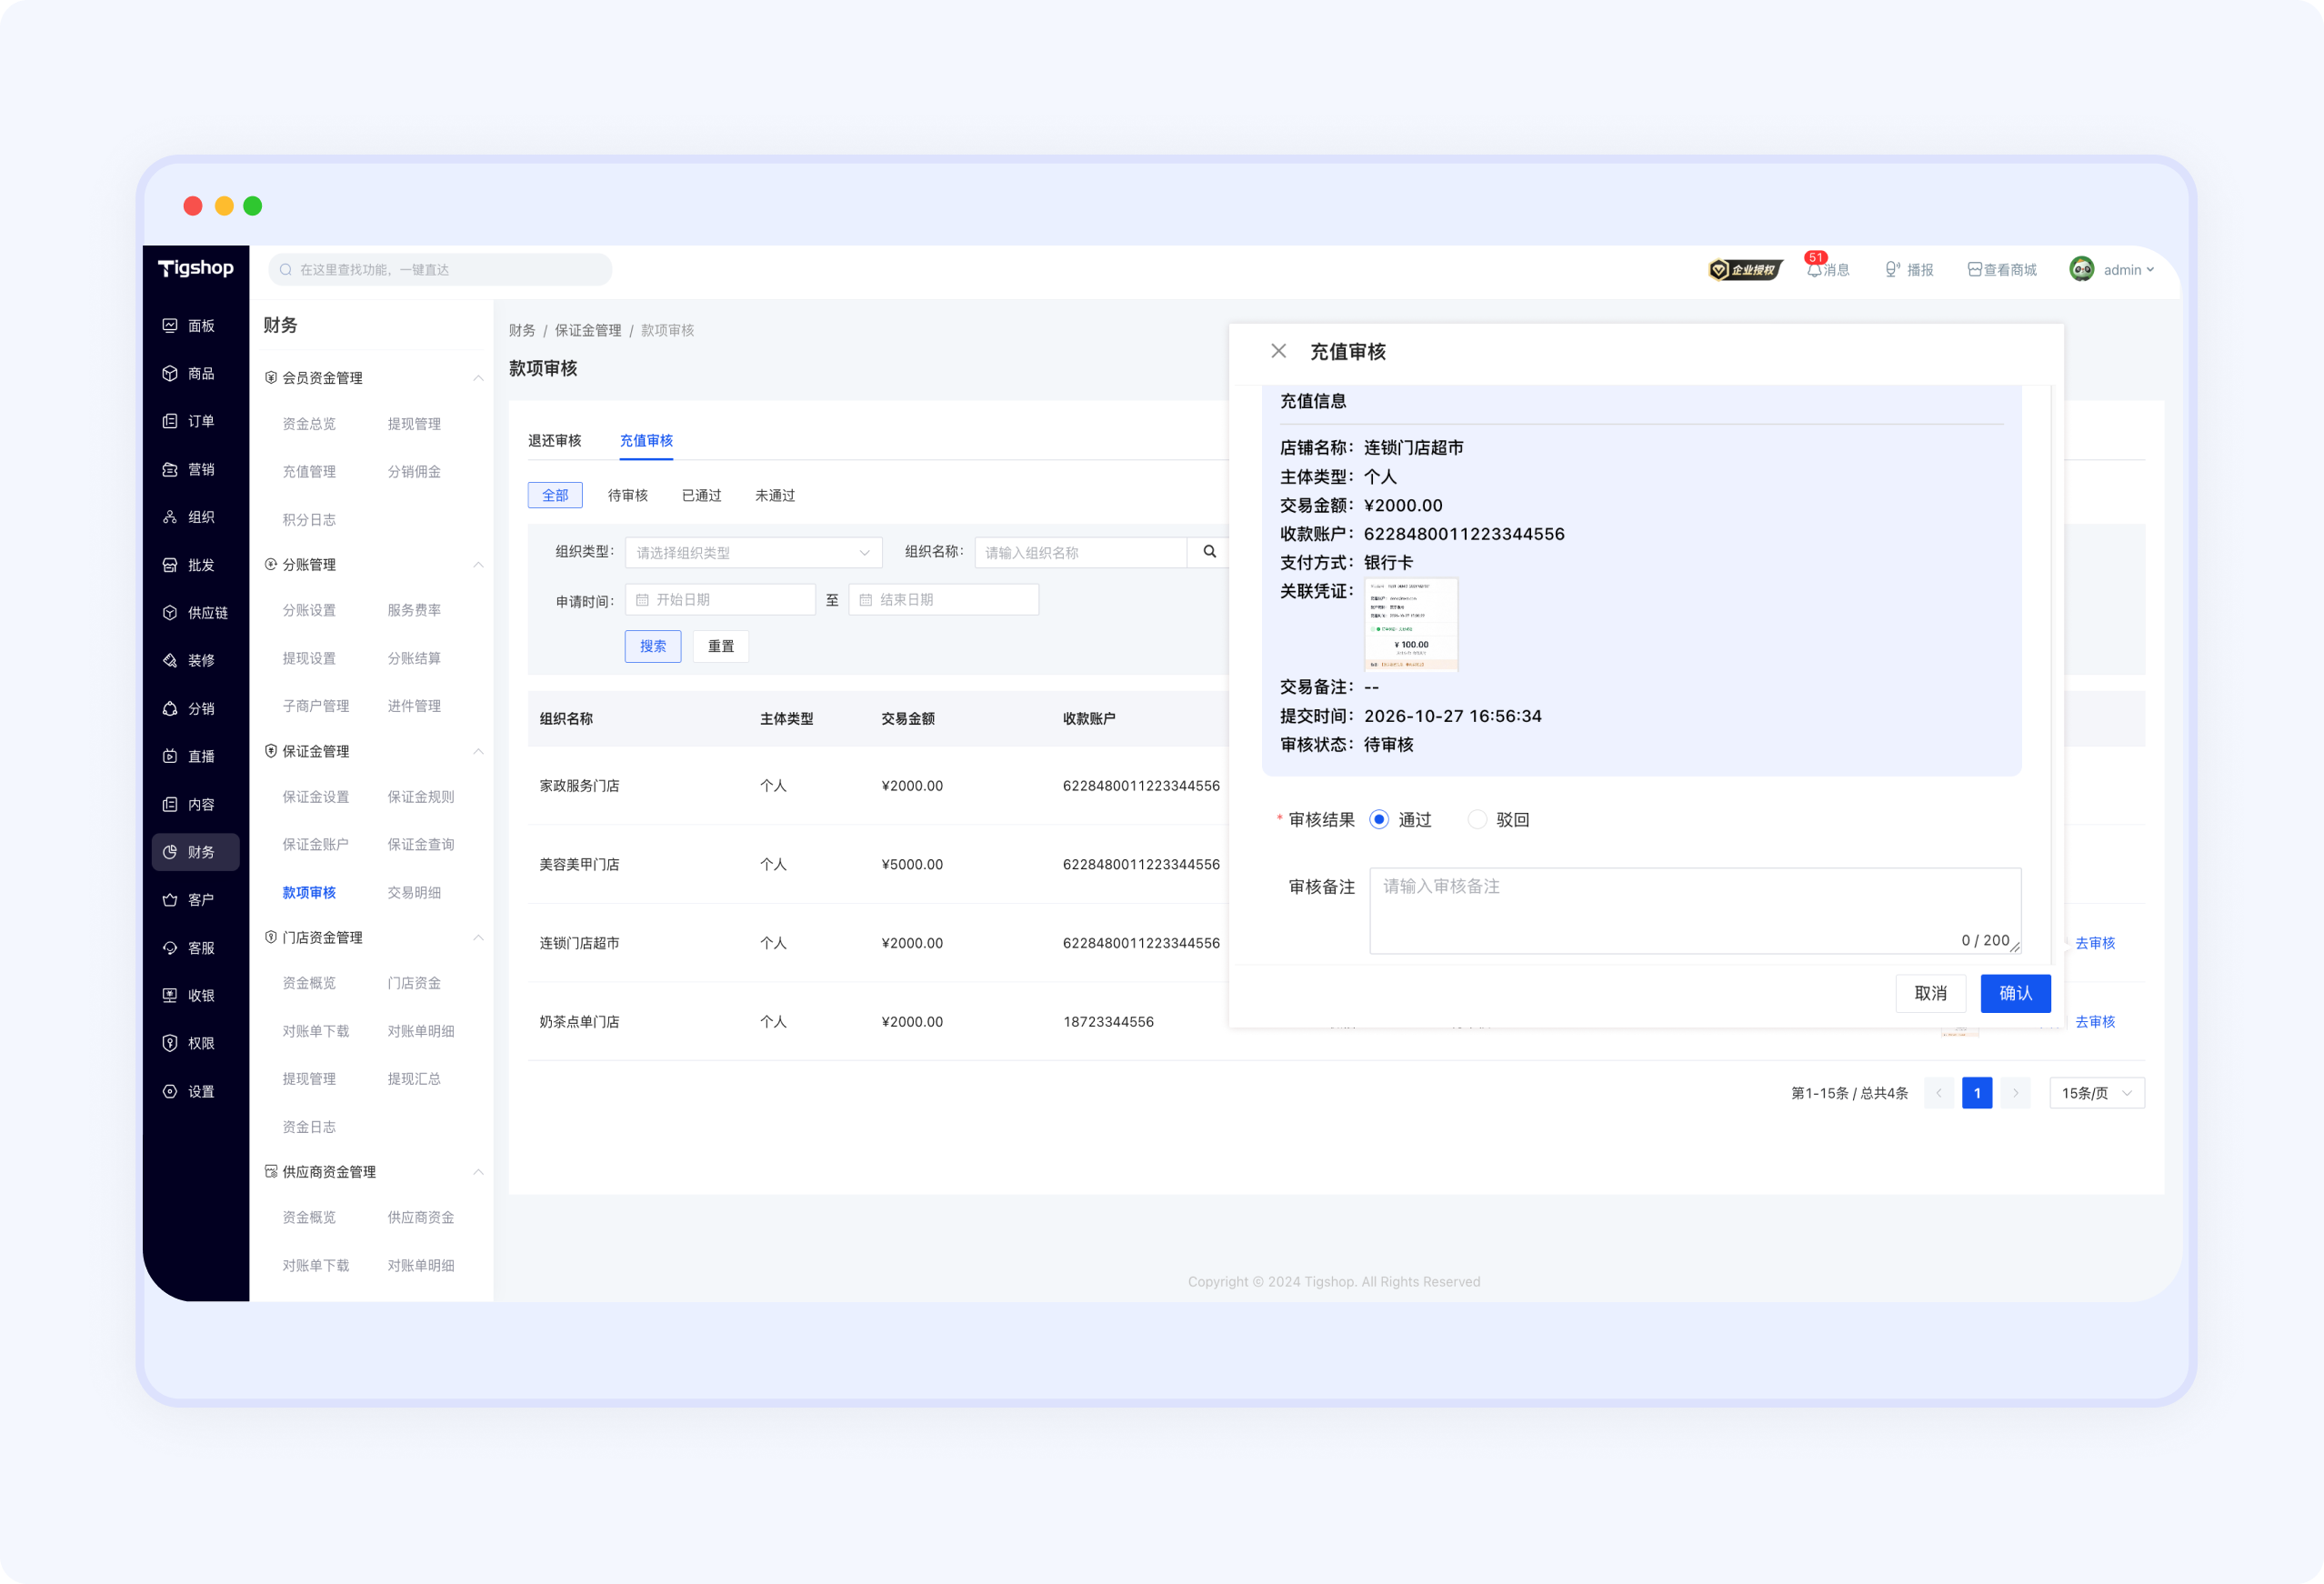Click the magnifier search button beside 组织名称
The width and height of the screenshot is (2324, 1584).
coord(1209,552)
